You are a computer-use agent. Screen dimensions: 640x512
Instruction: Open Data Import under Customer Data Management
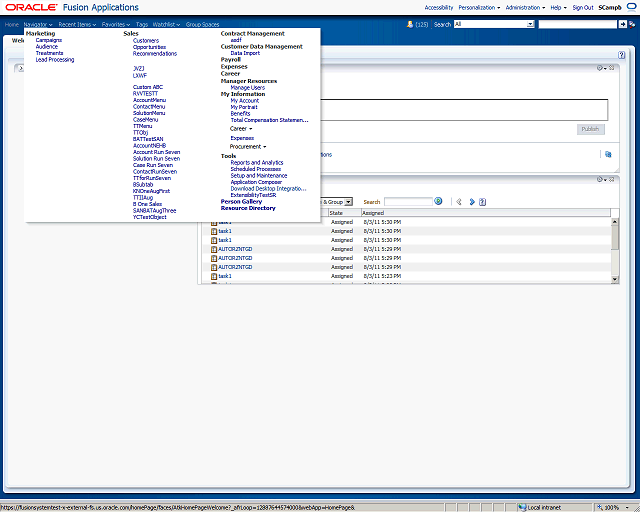pyautogui.click(x=245, y=53)
